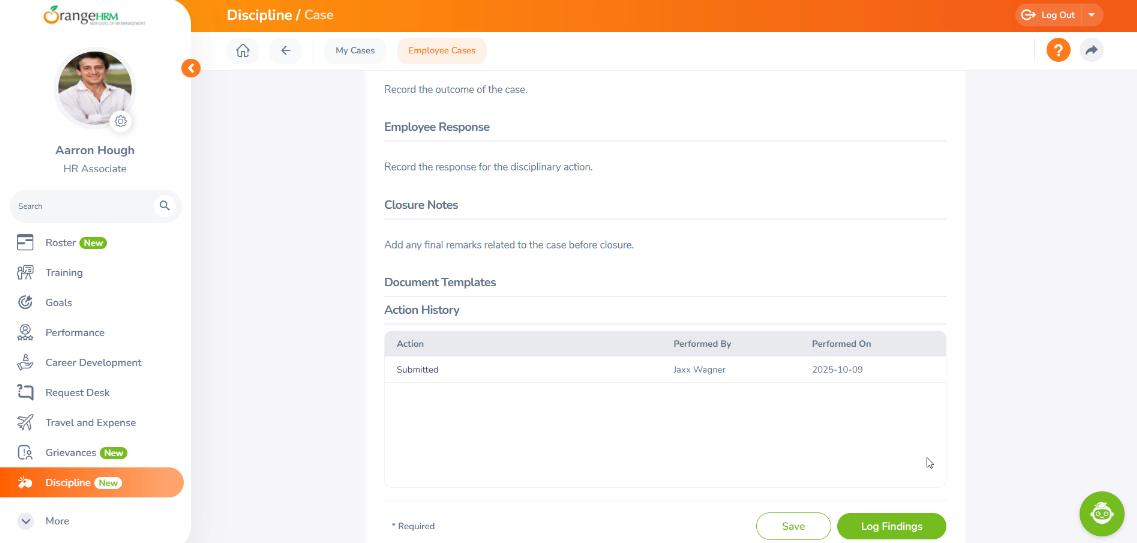This screenshot has height=543, width=1137.
Task: Open the chatbot assistant icon
Action: tap(1101, 513)
